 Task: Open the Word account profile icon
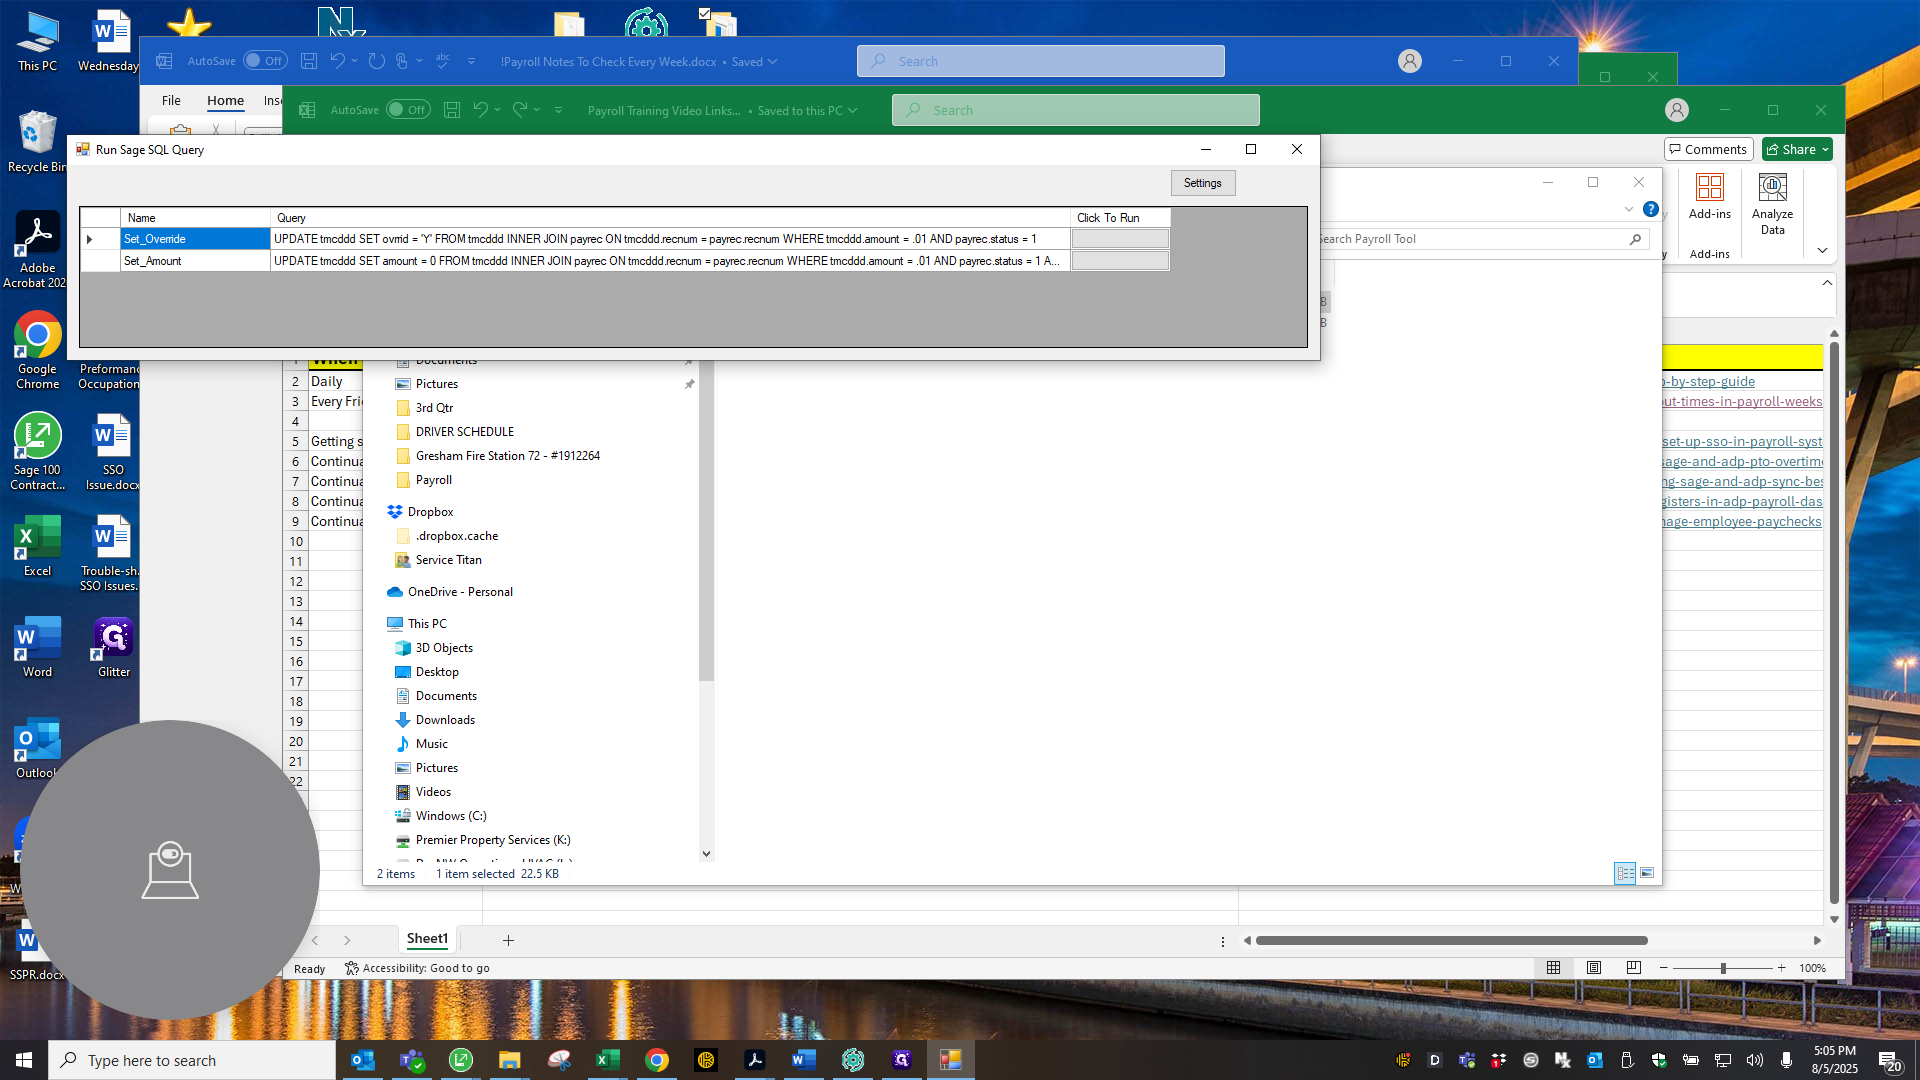pyautogui.click(x=1410, y=61)
